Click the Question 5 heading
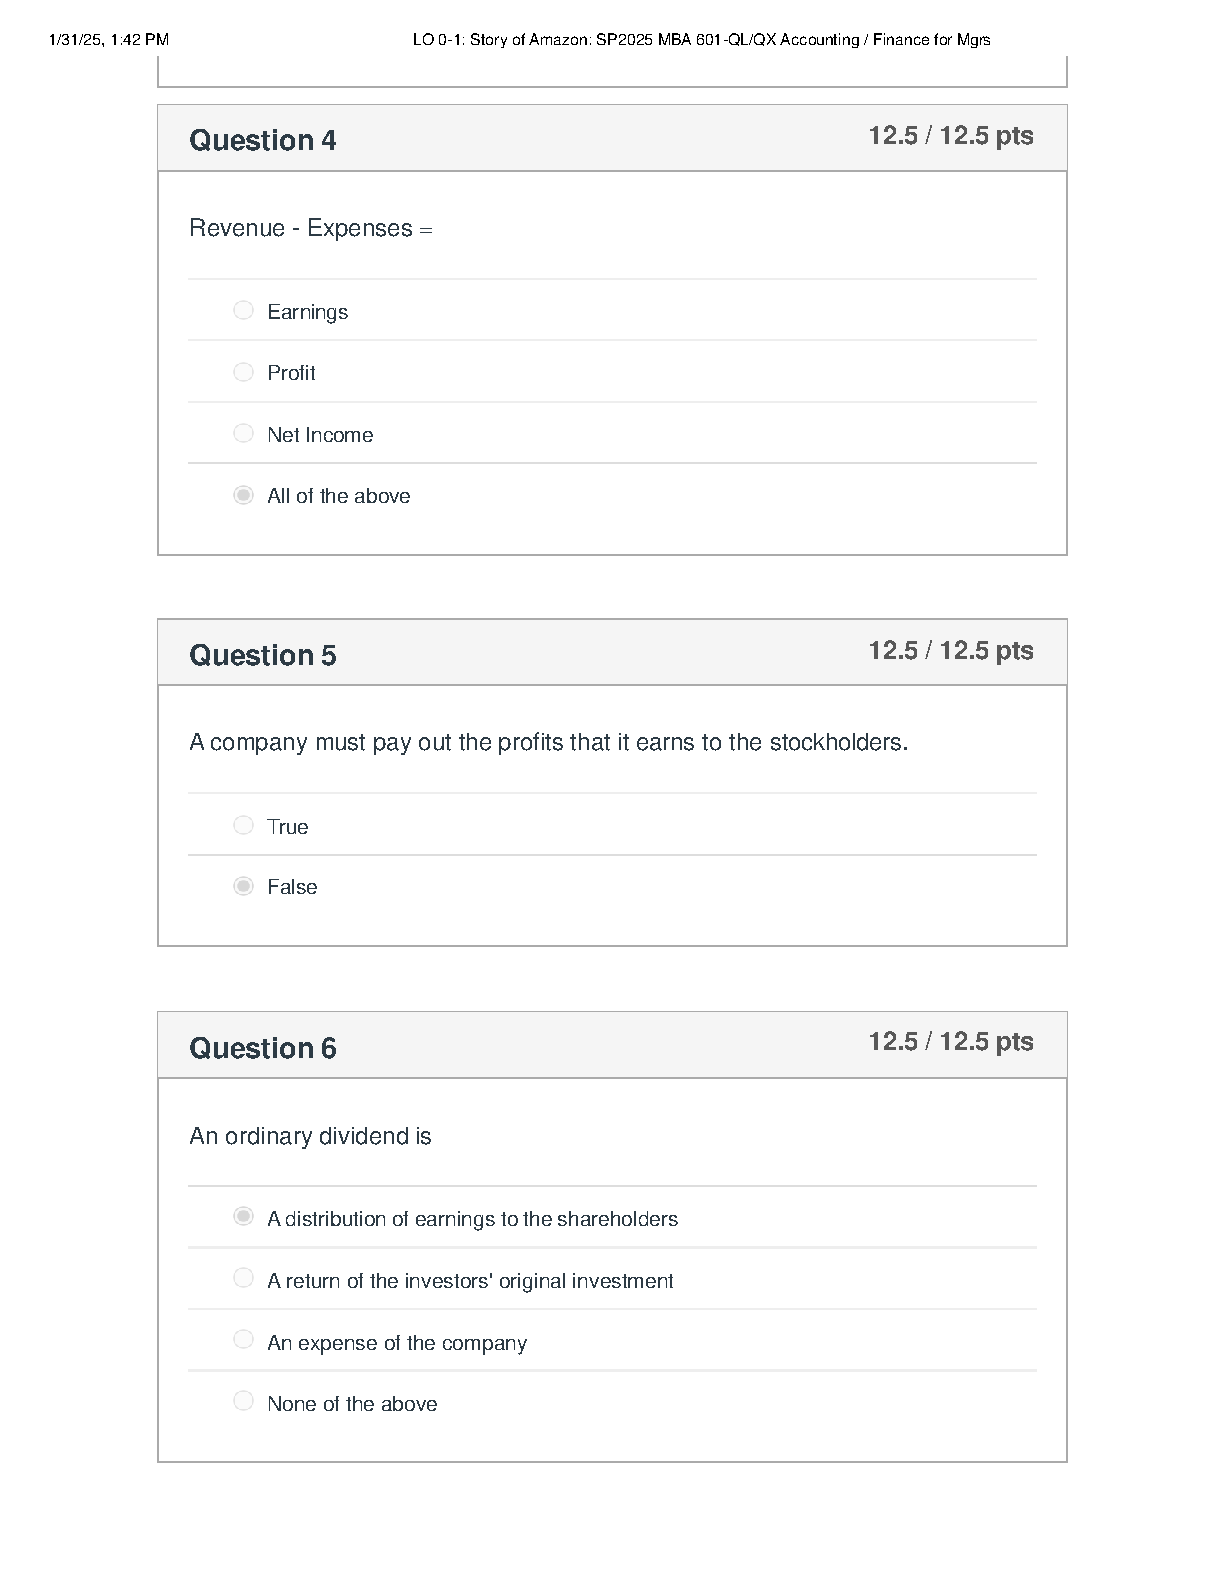Image resolution: width=1224 pixels, height=1584 pixels. point(263,655)
